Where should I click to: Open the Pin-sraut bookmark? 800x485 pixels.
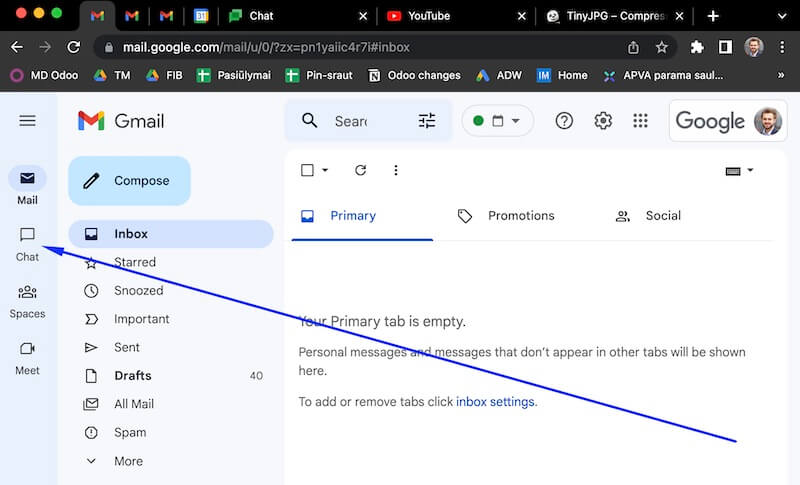pos(319,75)
